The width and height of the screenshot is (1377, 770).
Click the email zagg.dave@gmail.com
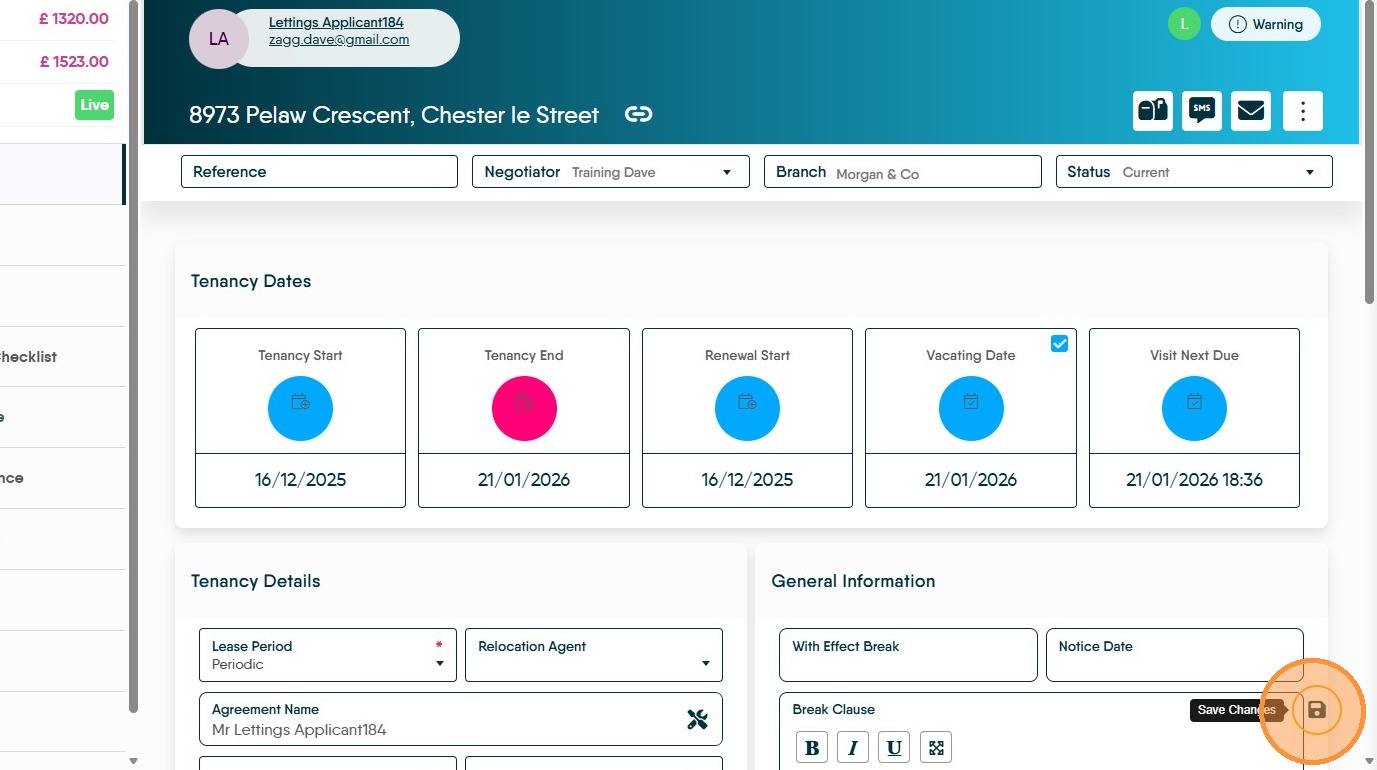click(339, 40)
